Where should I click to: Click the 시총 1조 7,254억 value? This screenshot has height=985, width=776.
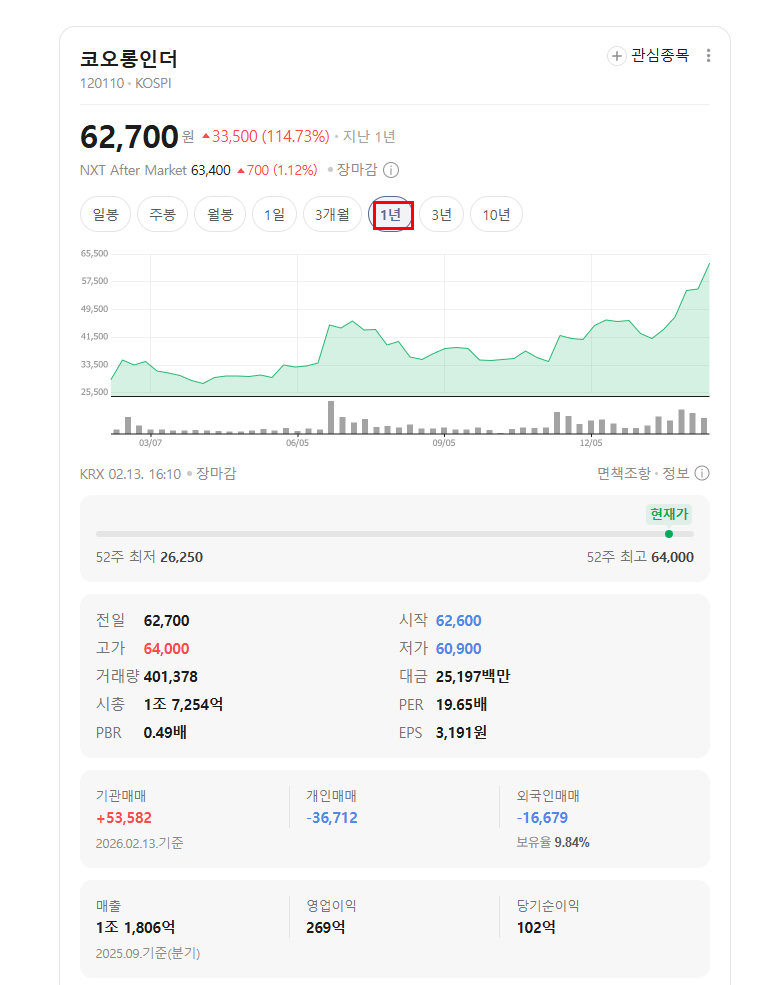coord(183,705)
